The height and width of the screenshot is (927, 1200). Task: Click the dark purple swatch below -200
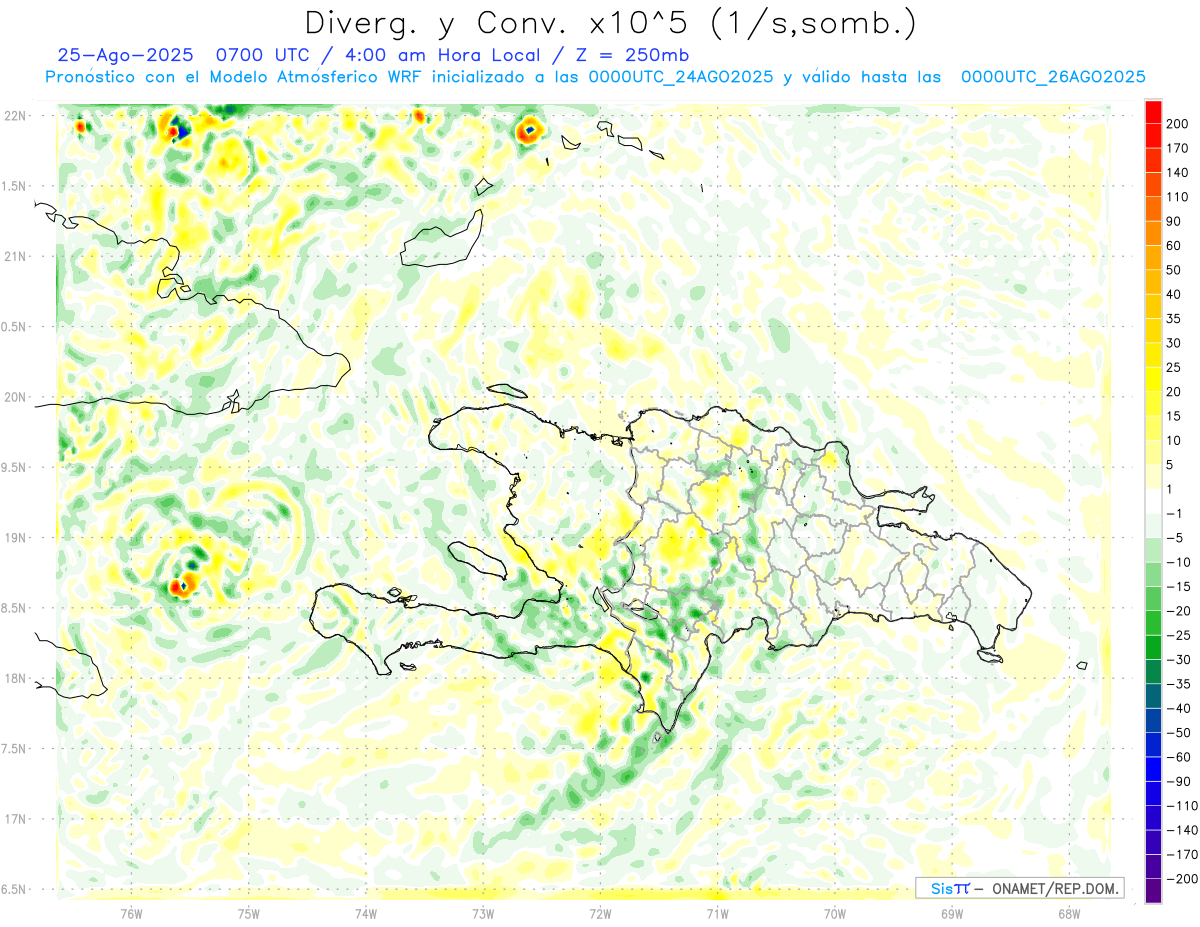1153,891
